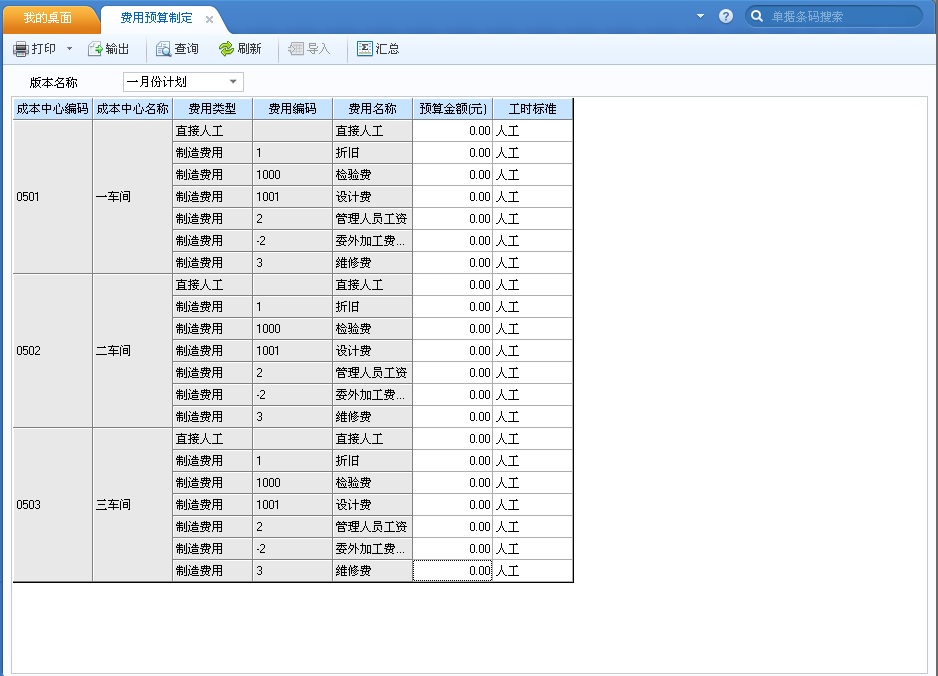
Task: Click 工时标准 cell of 二车间 设计费 row
Action: coord(533,351)
